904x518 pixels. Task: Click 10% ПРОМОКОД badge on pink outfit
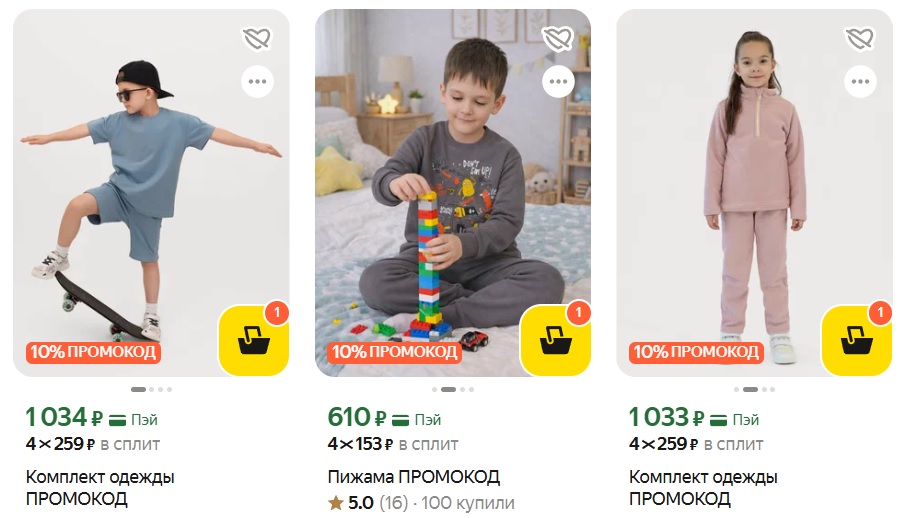(x=696, y=352)
